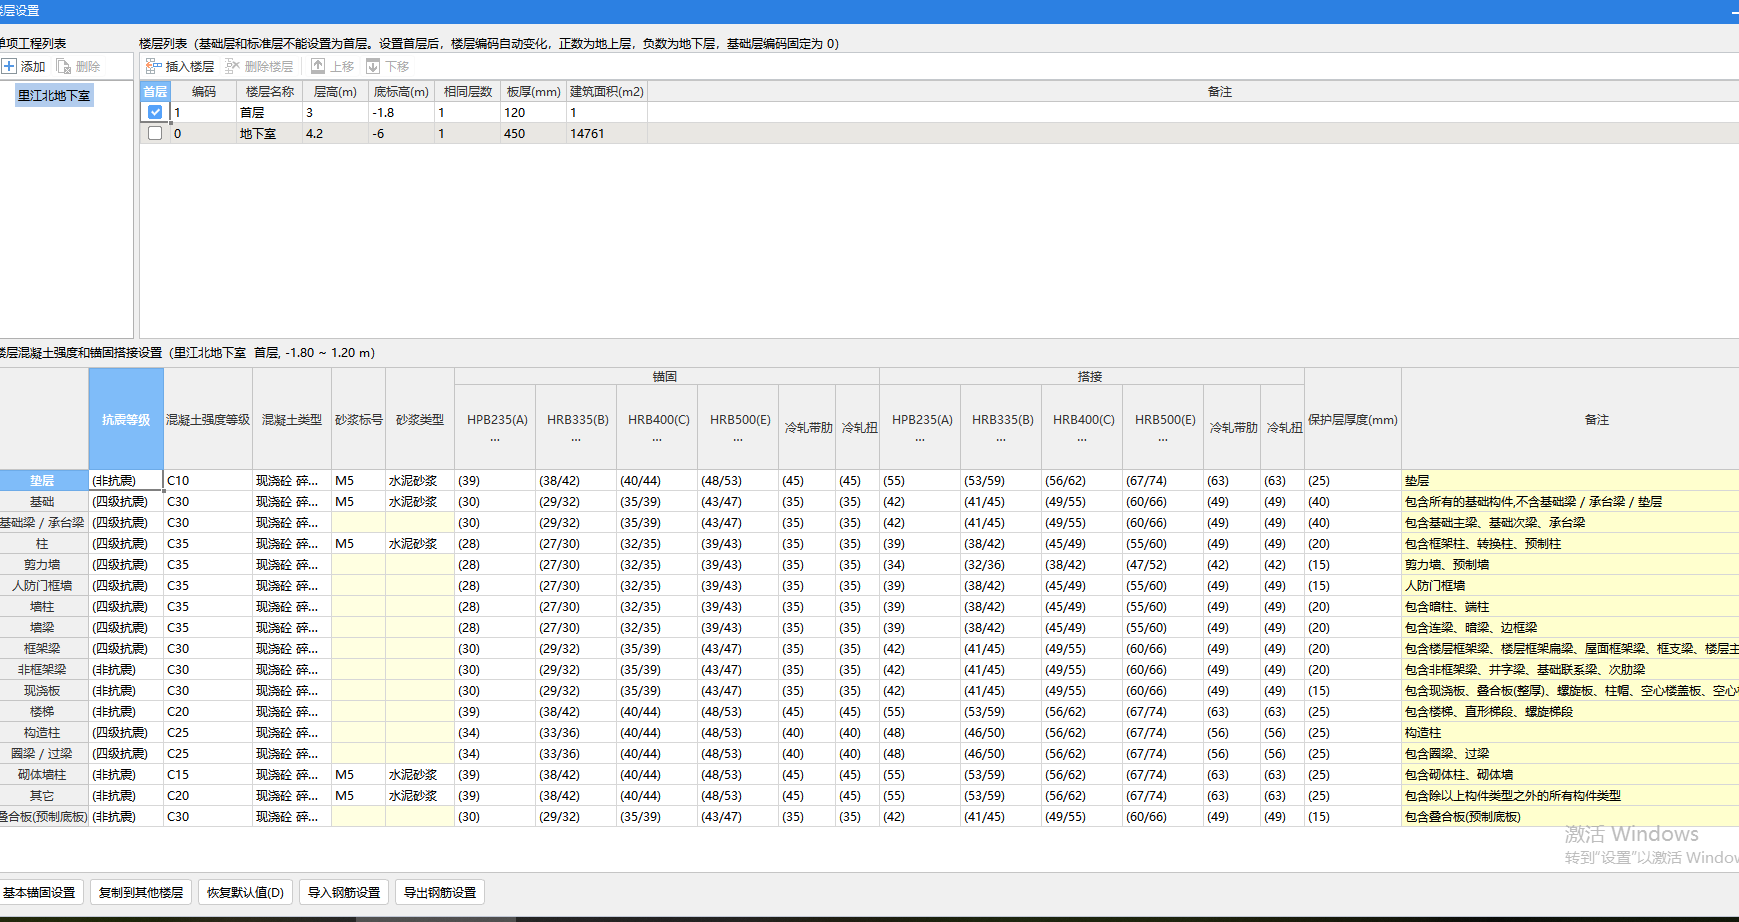Uncheck the 首层 checkbox for floor 1
1739x922 pixels.
coord(155,112)
